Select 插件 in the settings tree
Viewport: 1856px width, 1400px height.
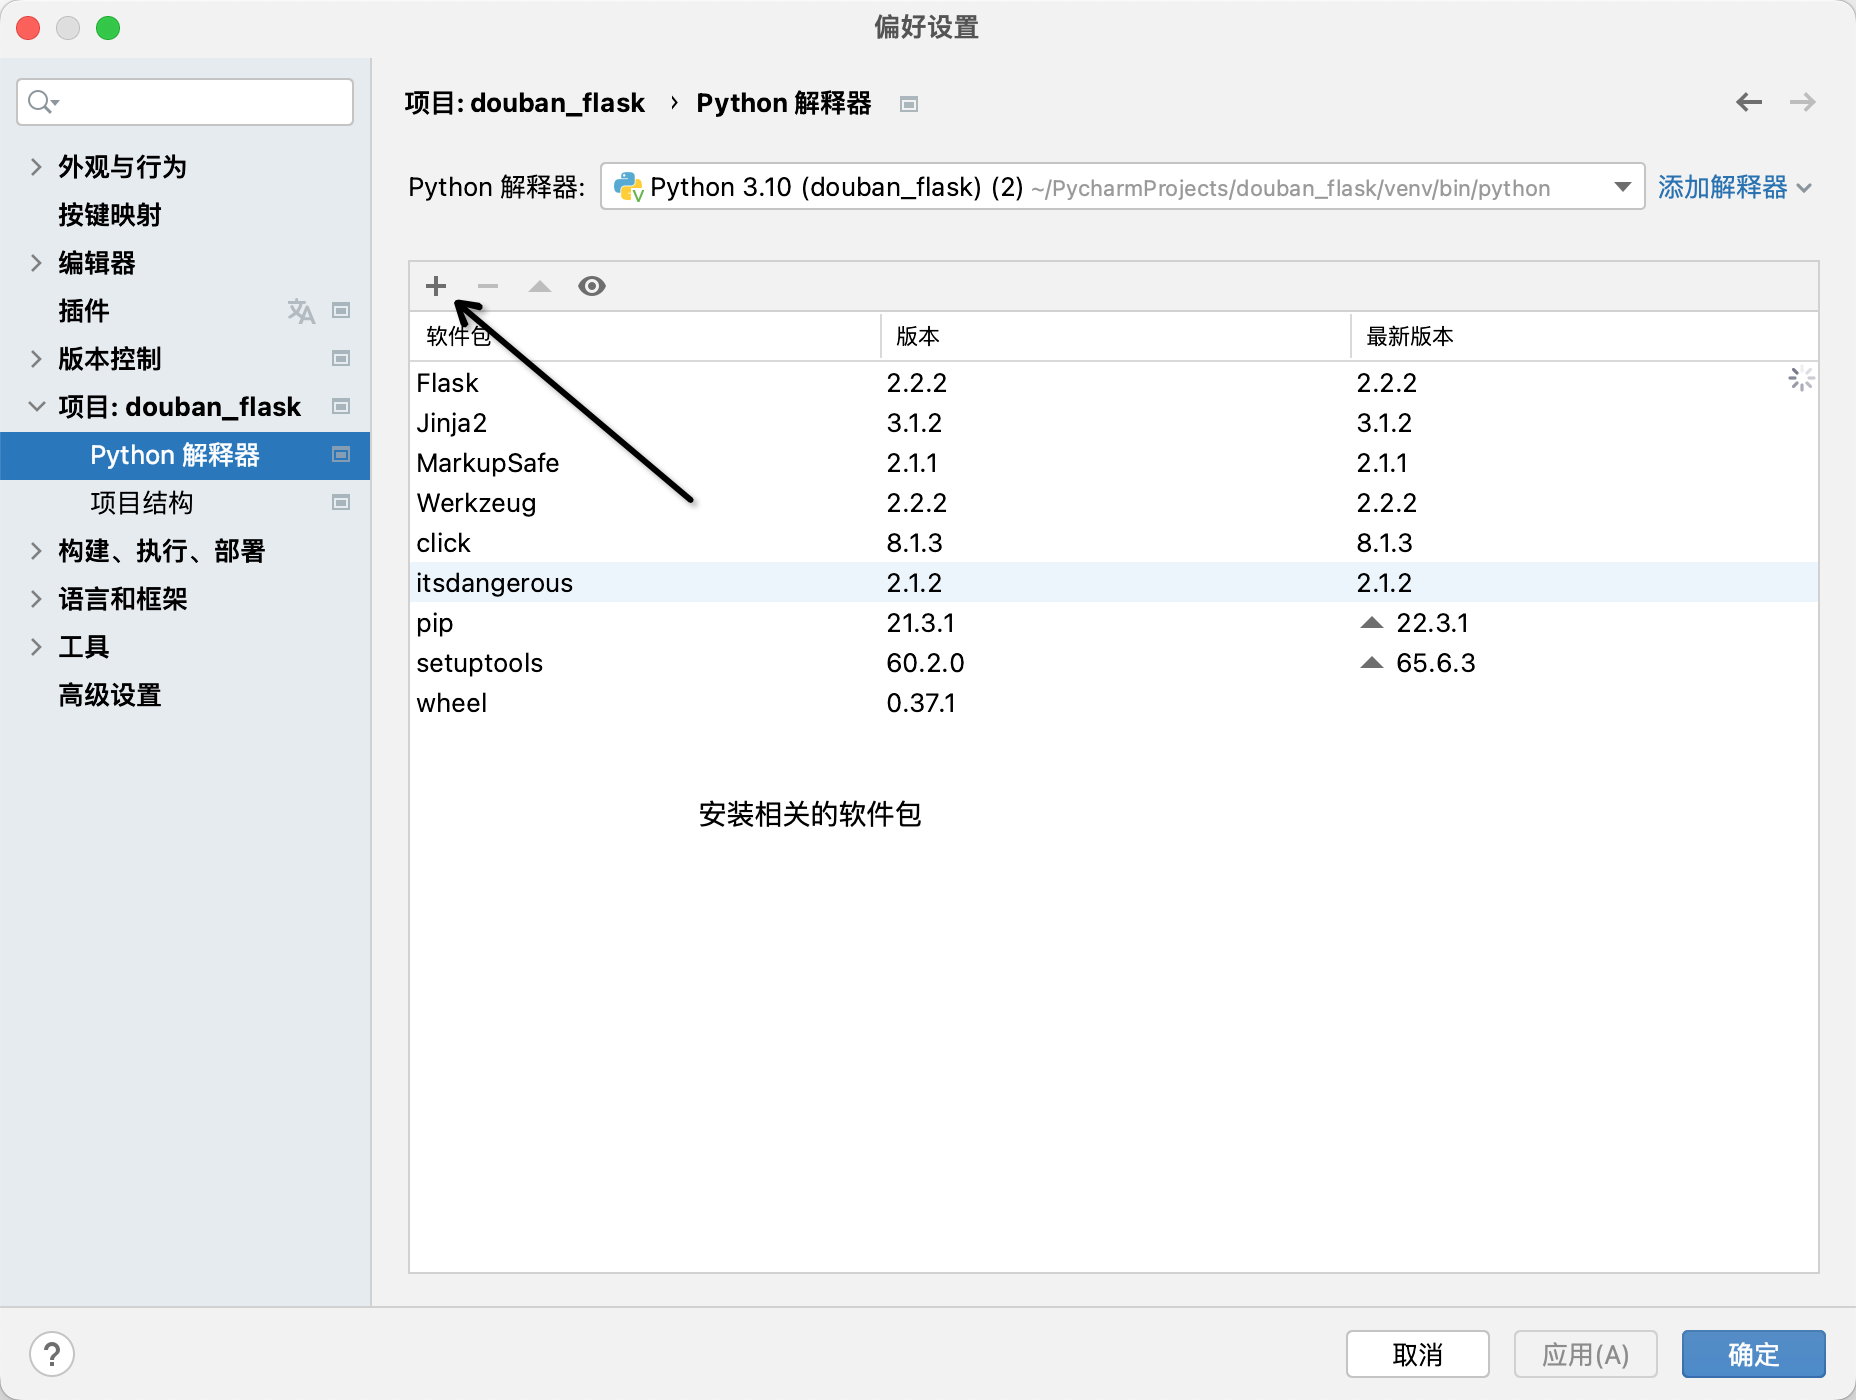coord(84,311)
